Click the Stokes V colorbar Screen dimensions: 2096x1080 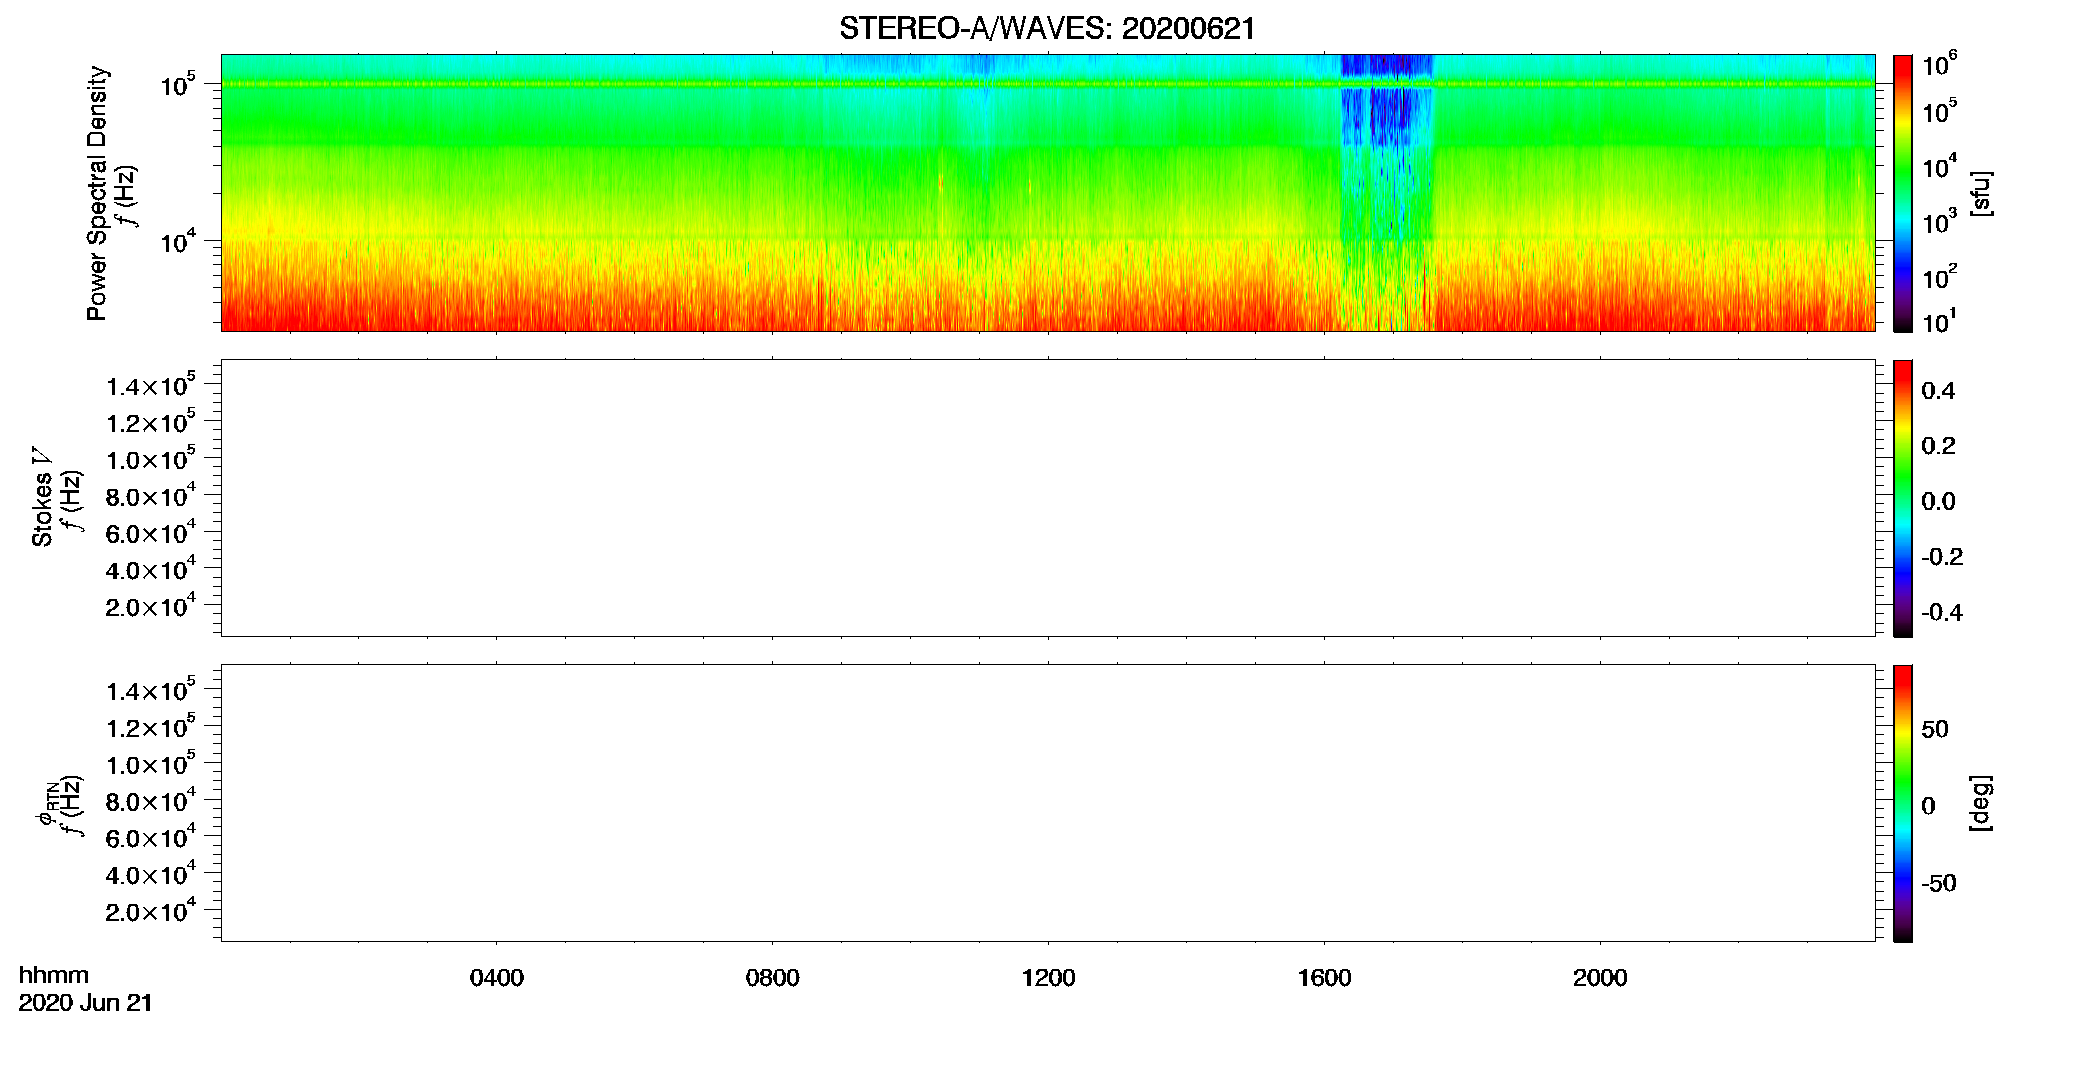click(1903, 498)
